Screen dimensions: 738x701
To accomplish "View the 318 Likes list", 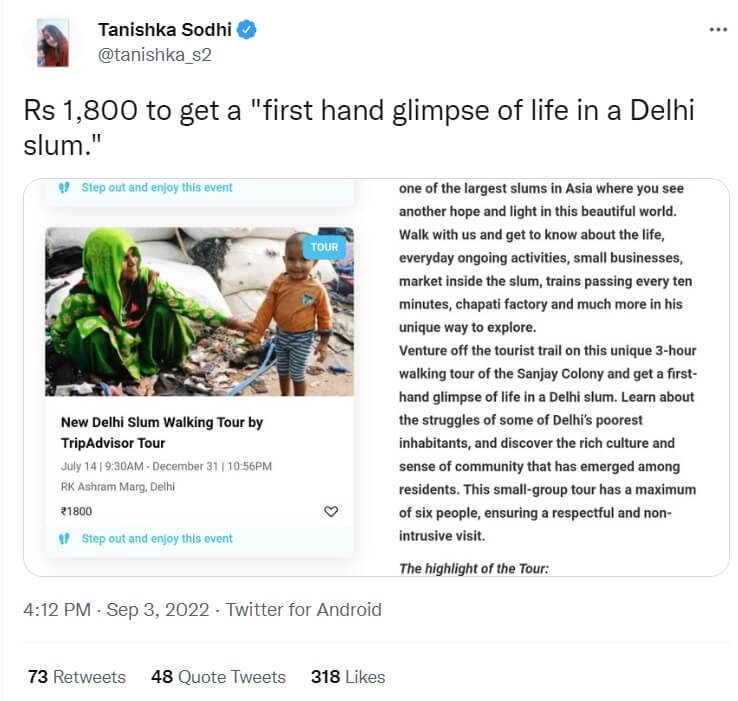I will click(x=348, y=677).
